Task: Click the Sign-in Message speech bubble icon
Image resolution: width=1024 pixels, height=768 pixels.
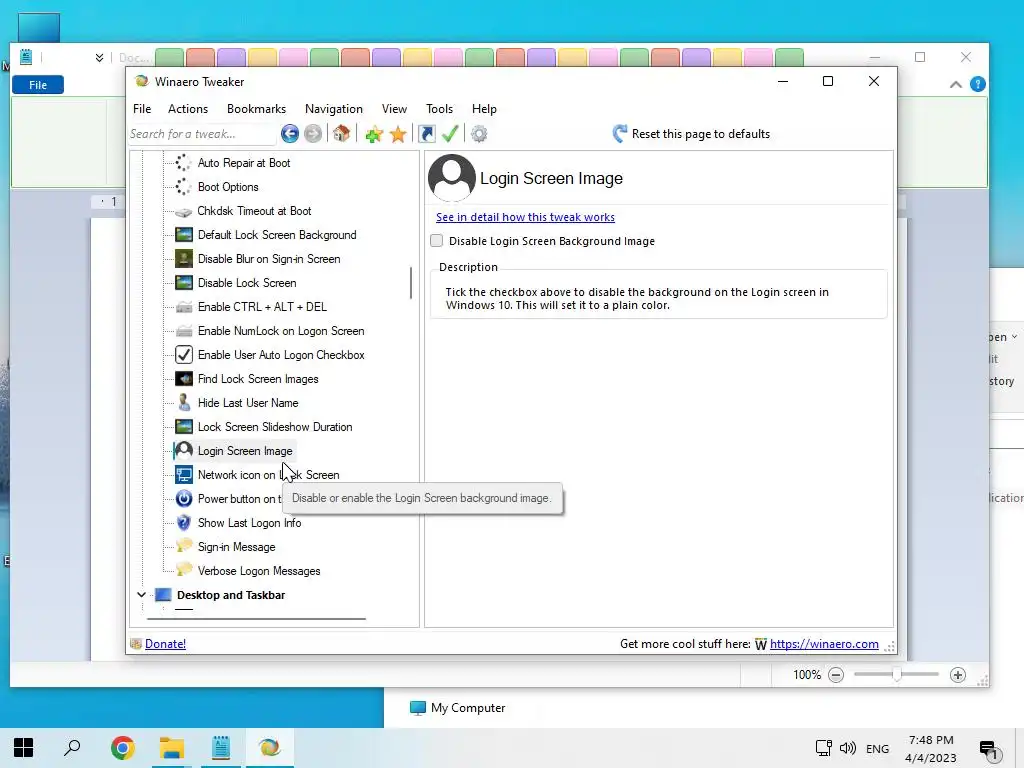Action: (x=184, y=546)
